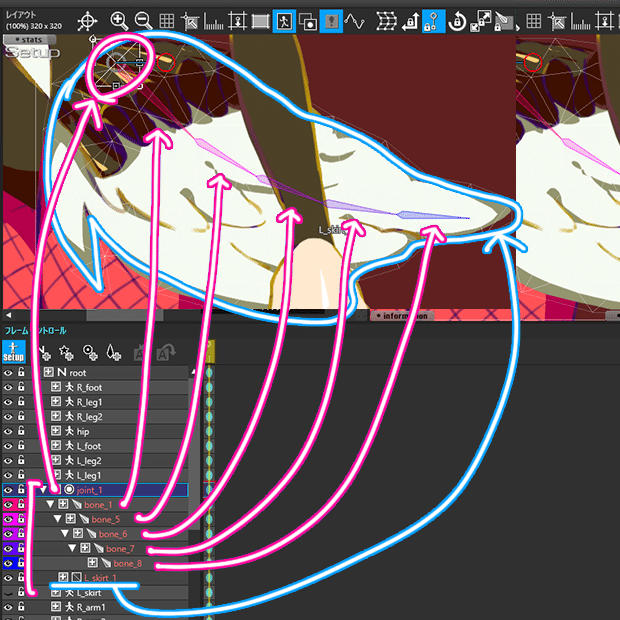Toggle character walking-figure display icon (highlighted blue)

(284, 21)
